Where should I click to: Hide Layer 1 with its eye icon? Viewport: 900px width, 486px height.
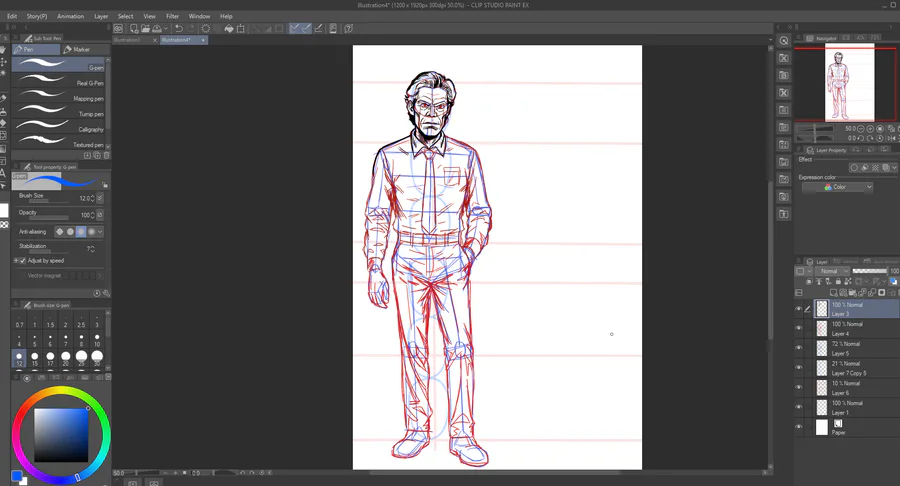coord(798,407)
